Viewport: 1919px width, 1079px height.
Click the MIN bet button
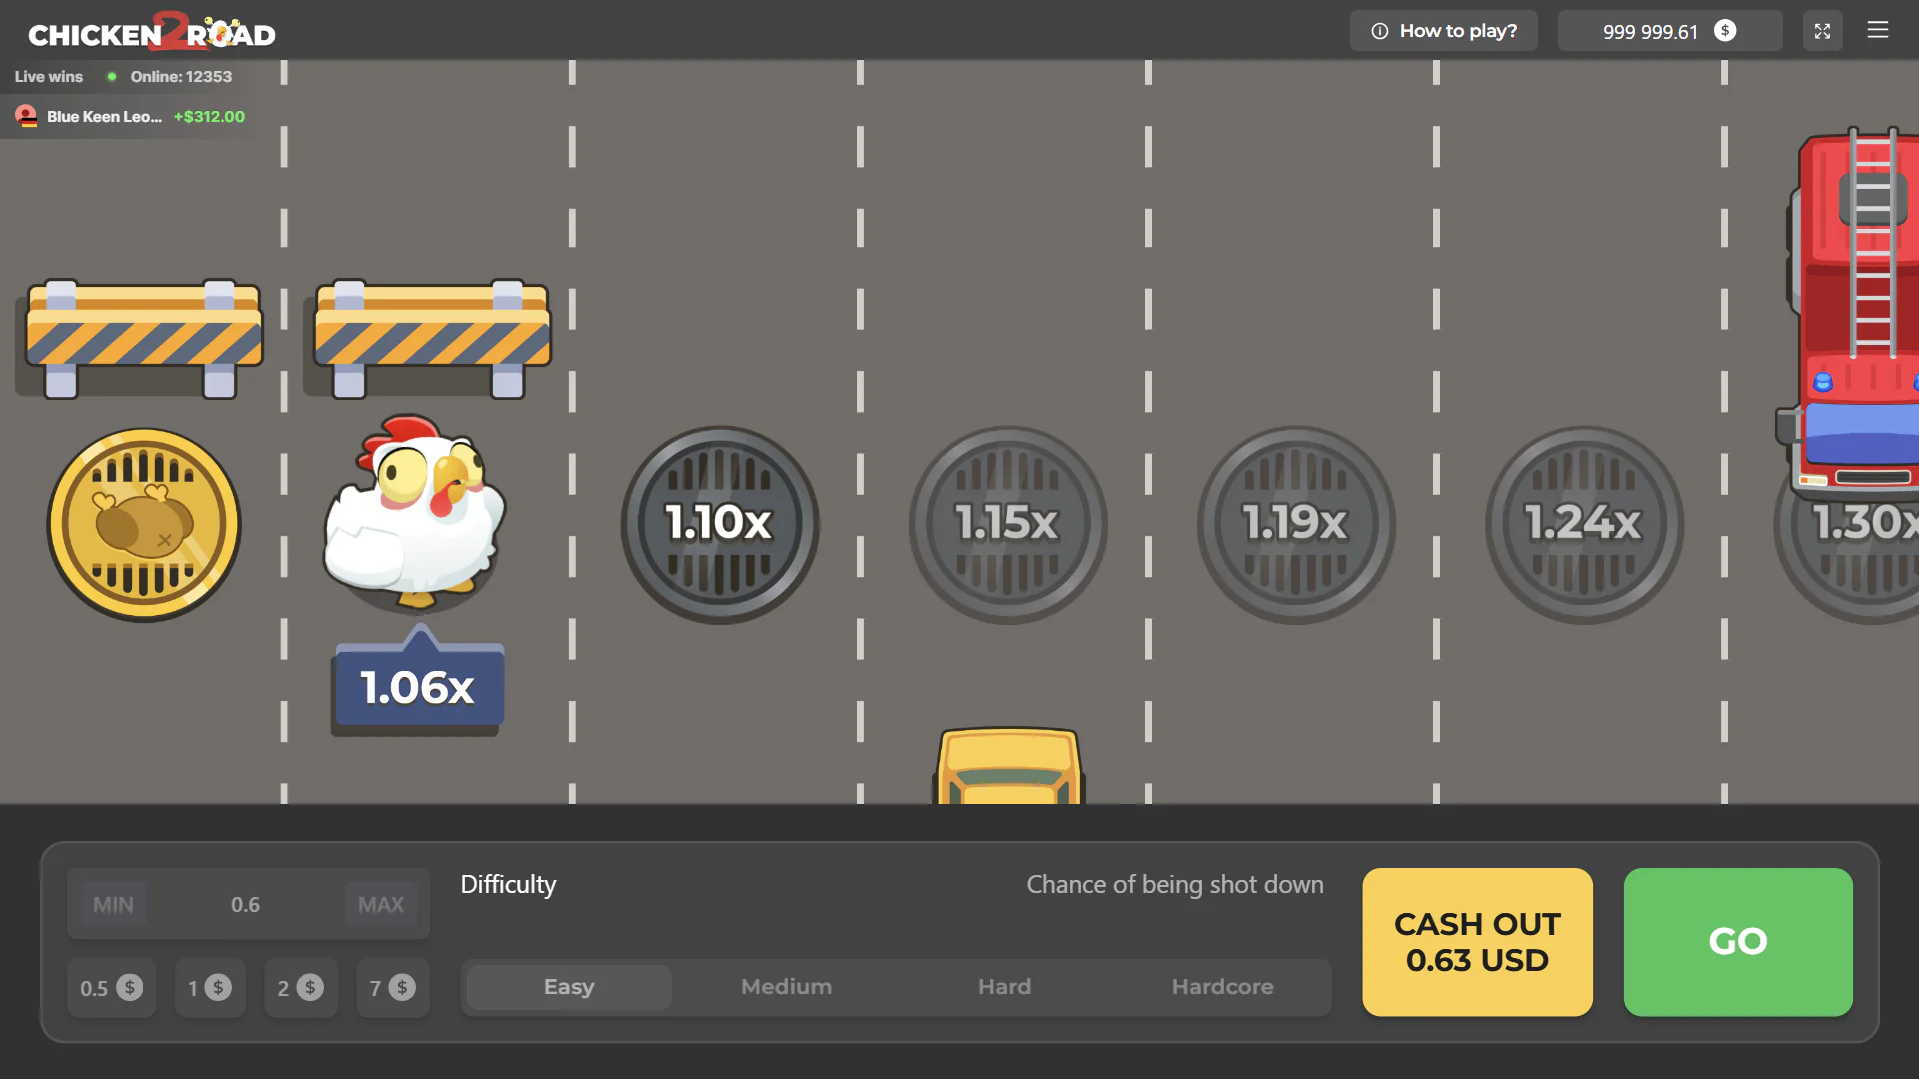click(112, 904)
